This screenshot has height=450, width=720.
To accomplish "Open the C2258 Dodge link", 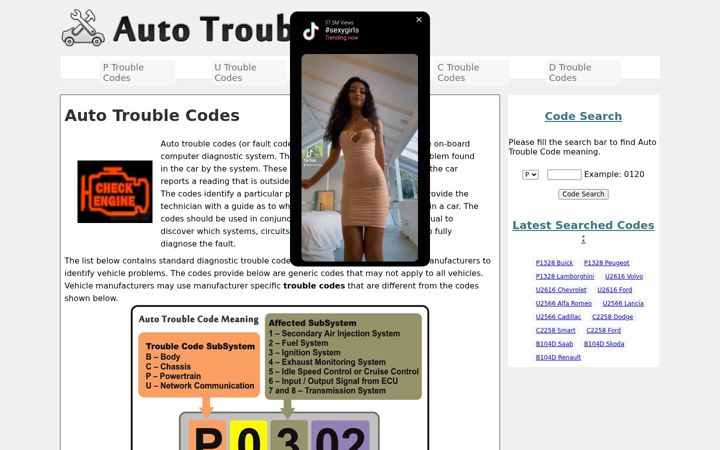I will (613, 317).
